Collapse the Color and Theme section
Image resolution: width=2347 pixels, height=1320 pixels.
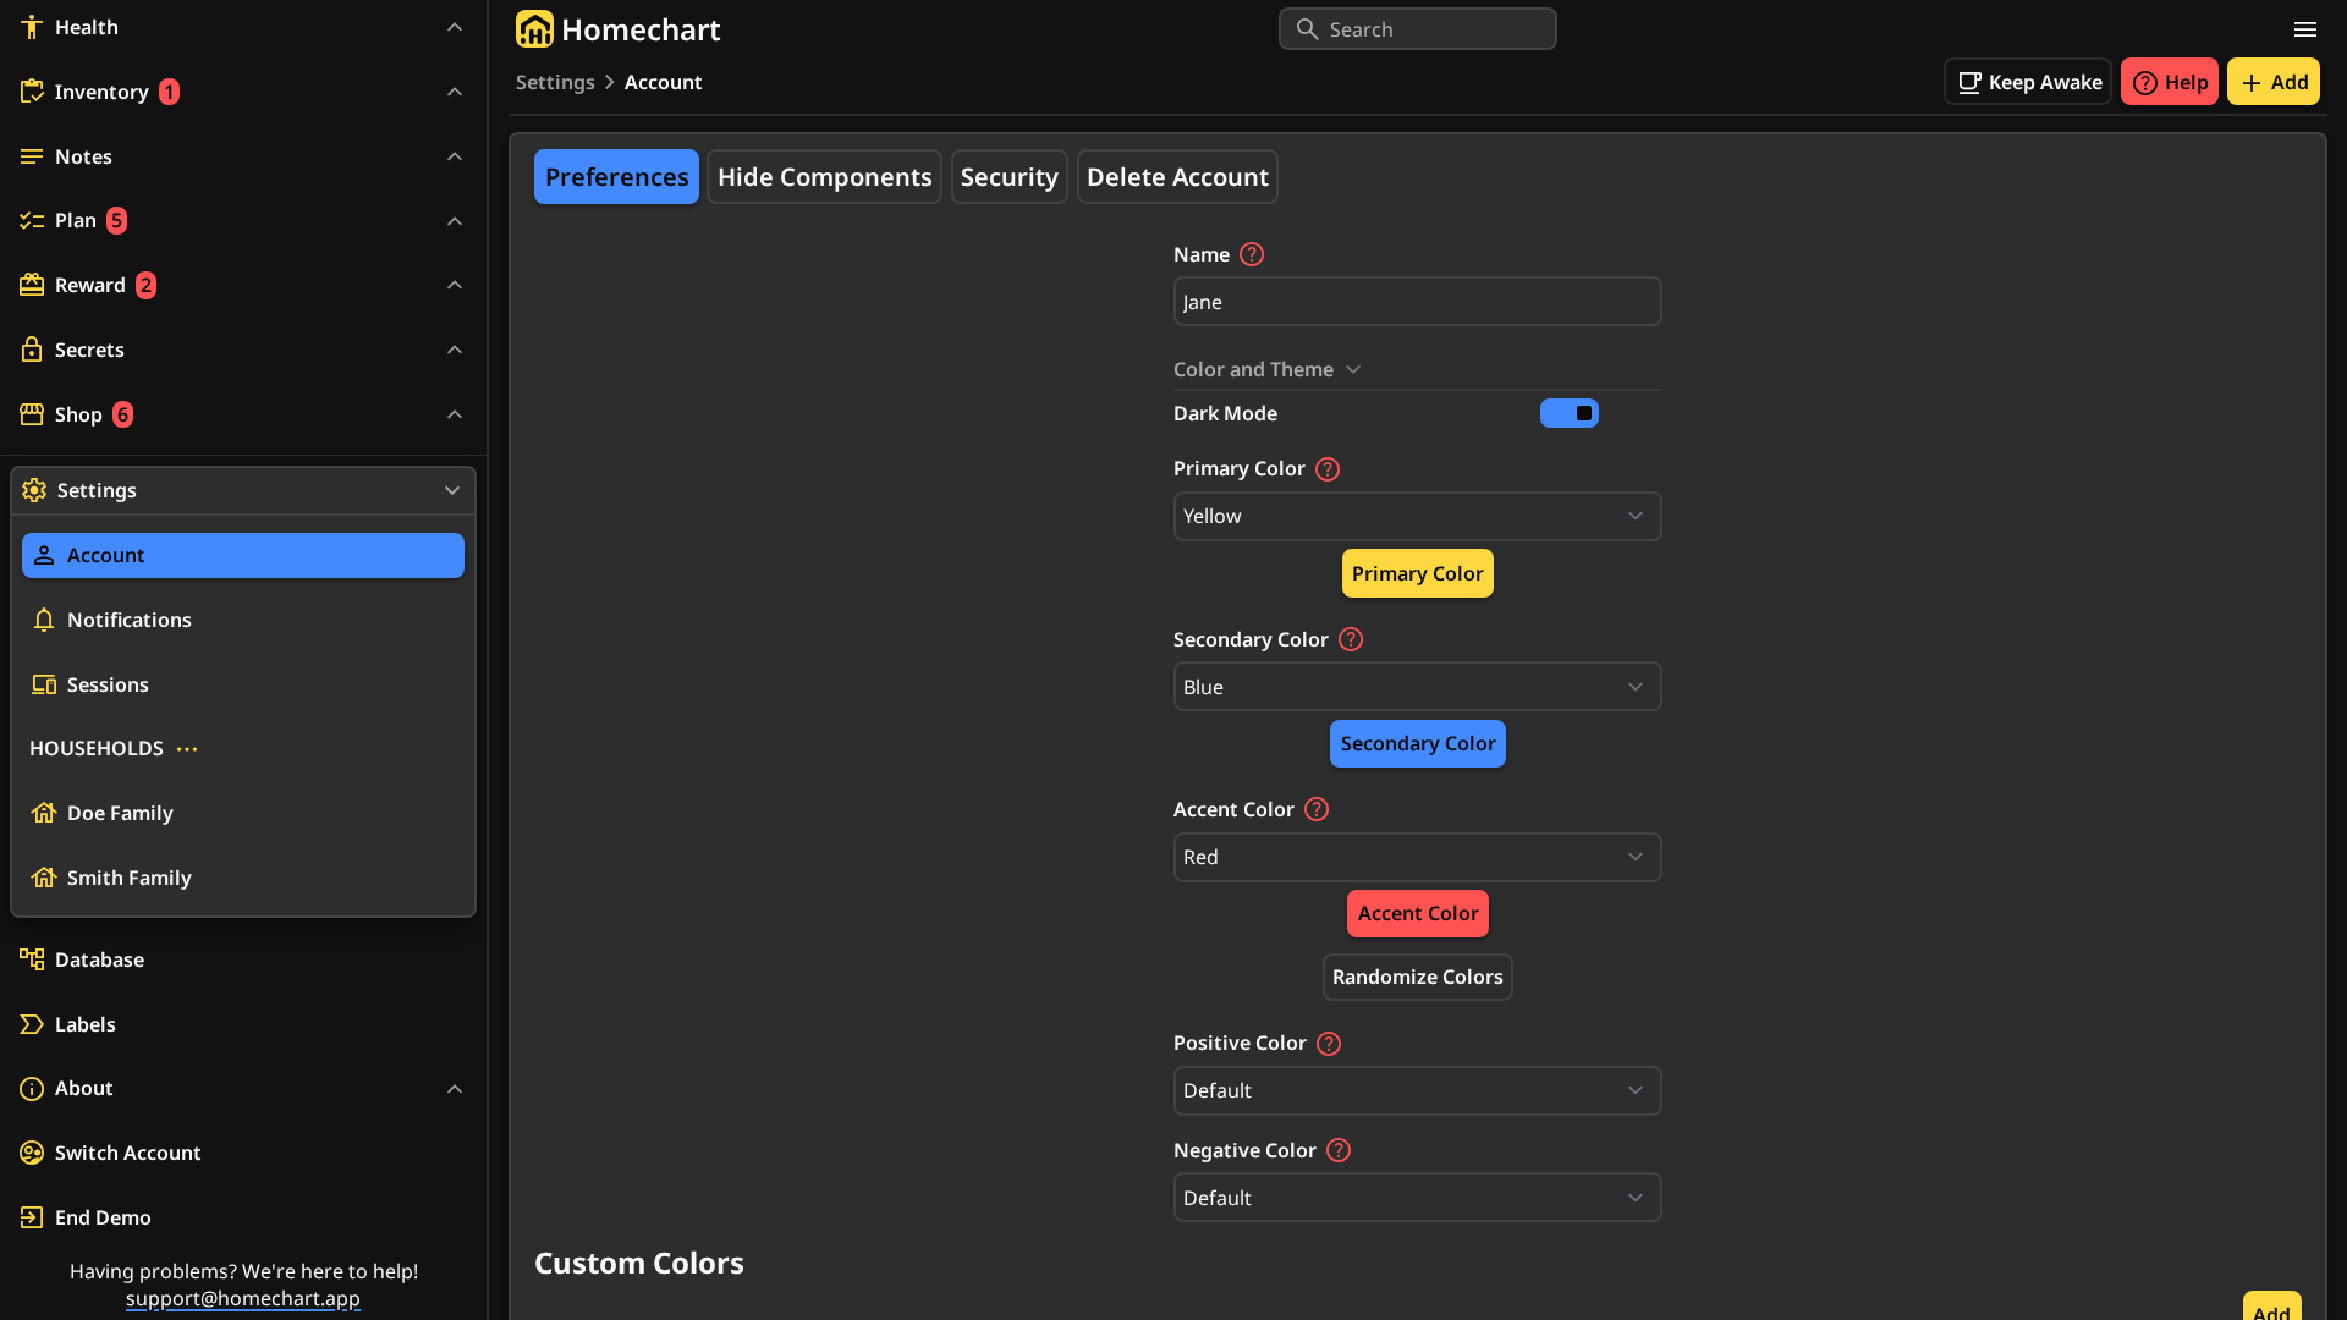tap(1267, 369)
